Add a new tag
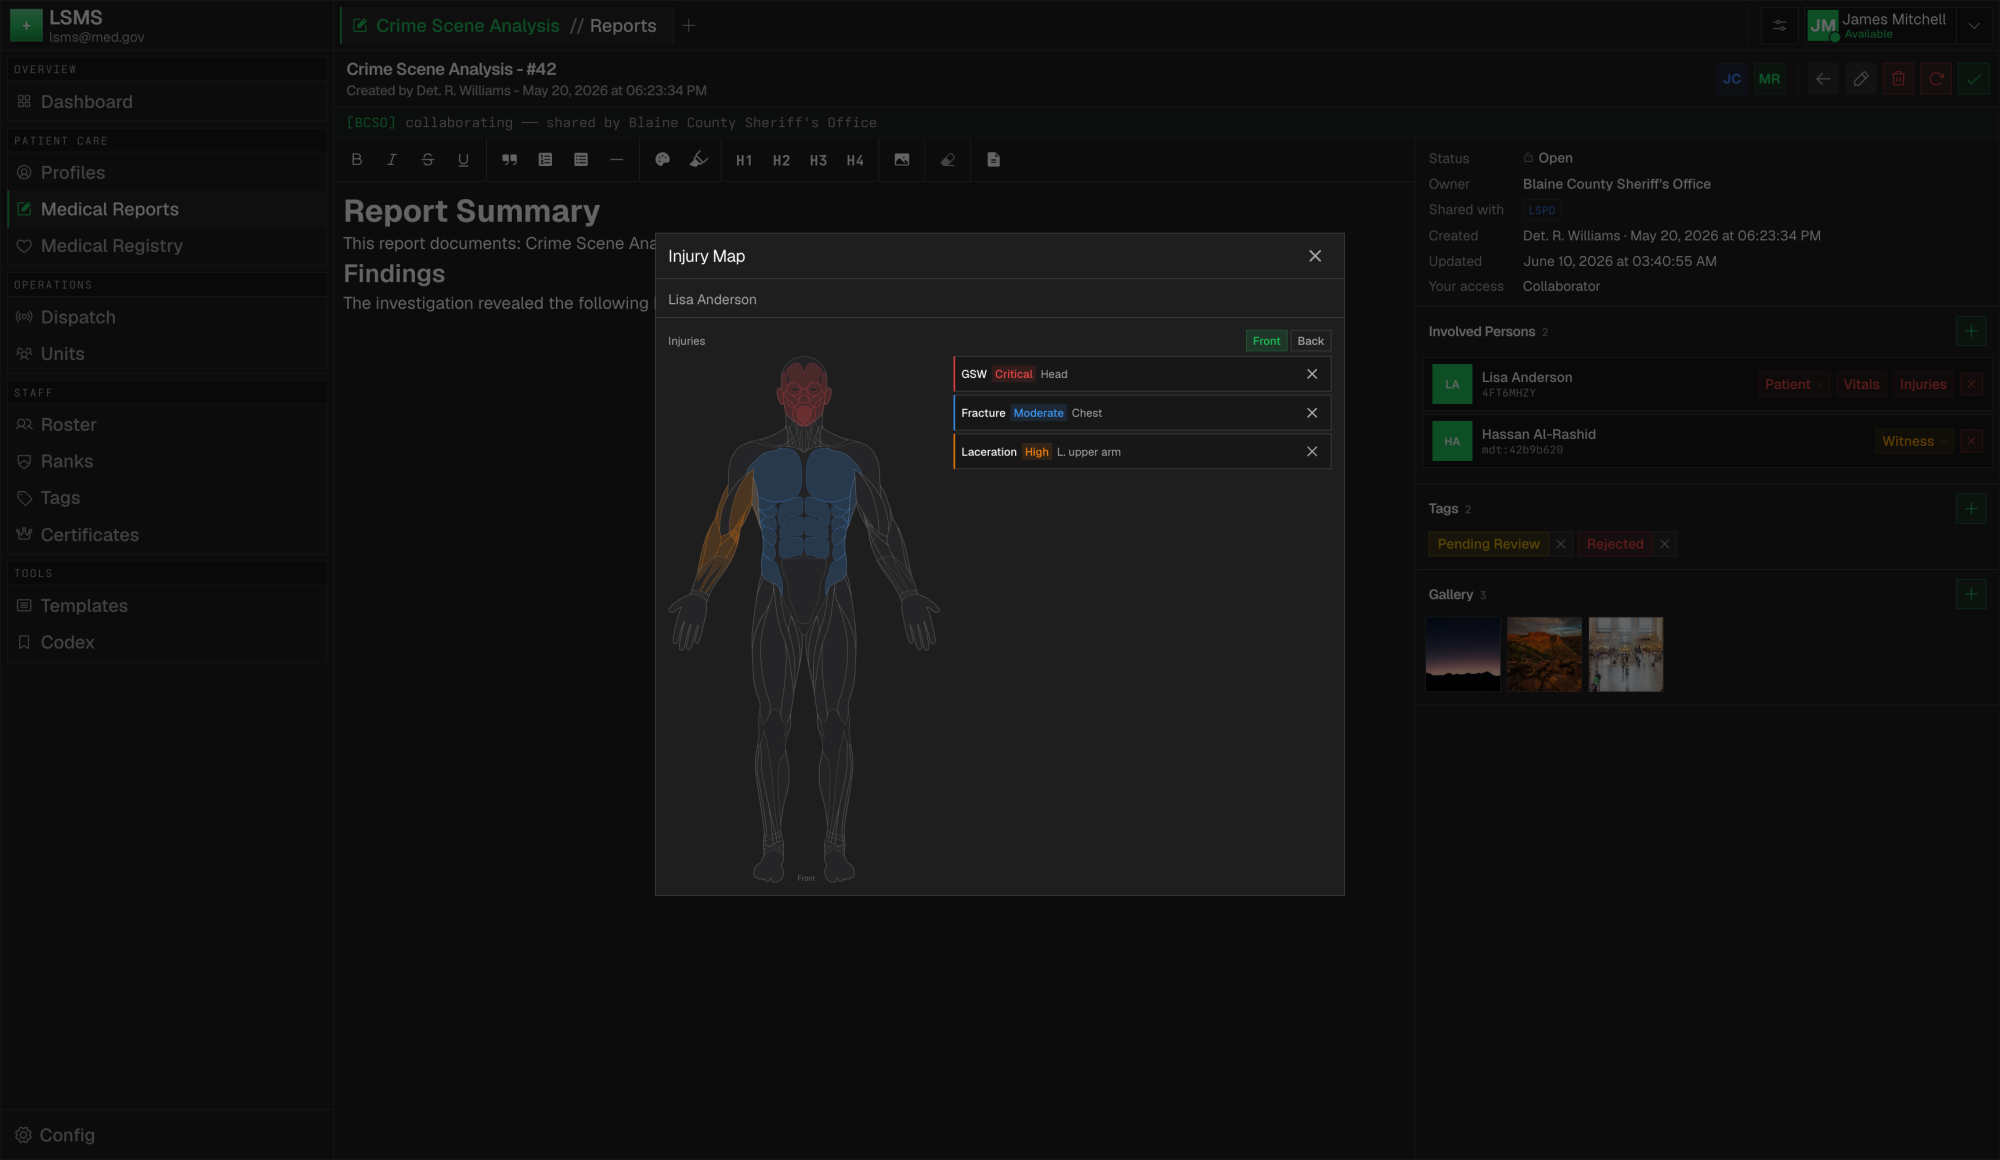Image resolution: width=2000 pixels, height=1160 pixels. [x=1971, y=508]
